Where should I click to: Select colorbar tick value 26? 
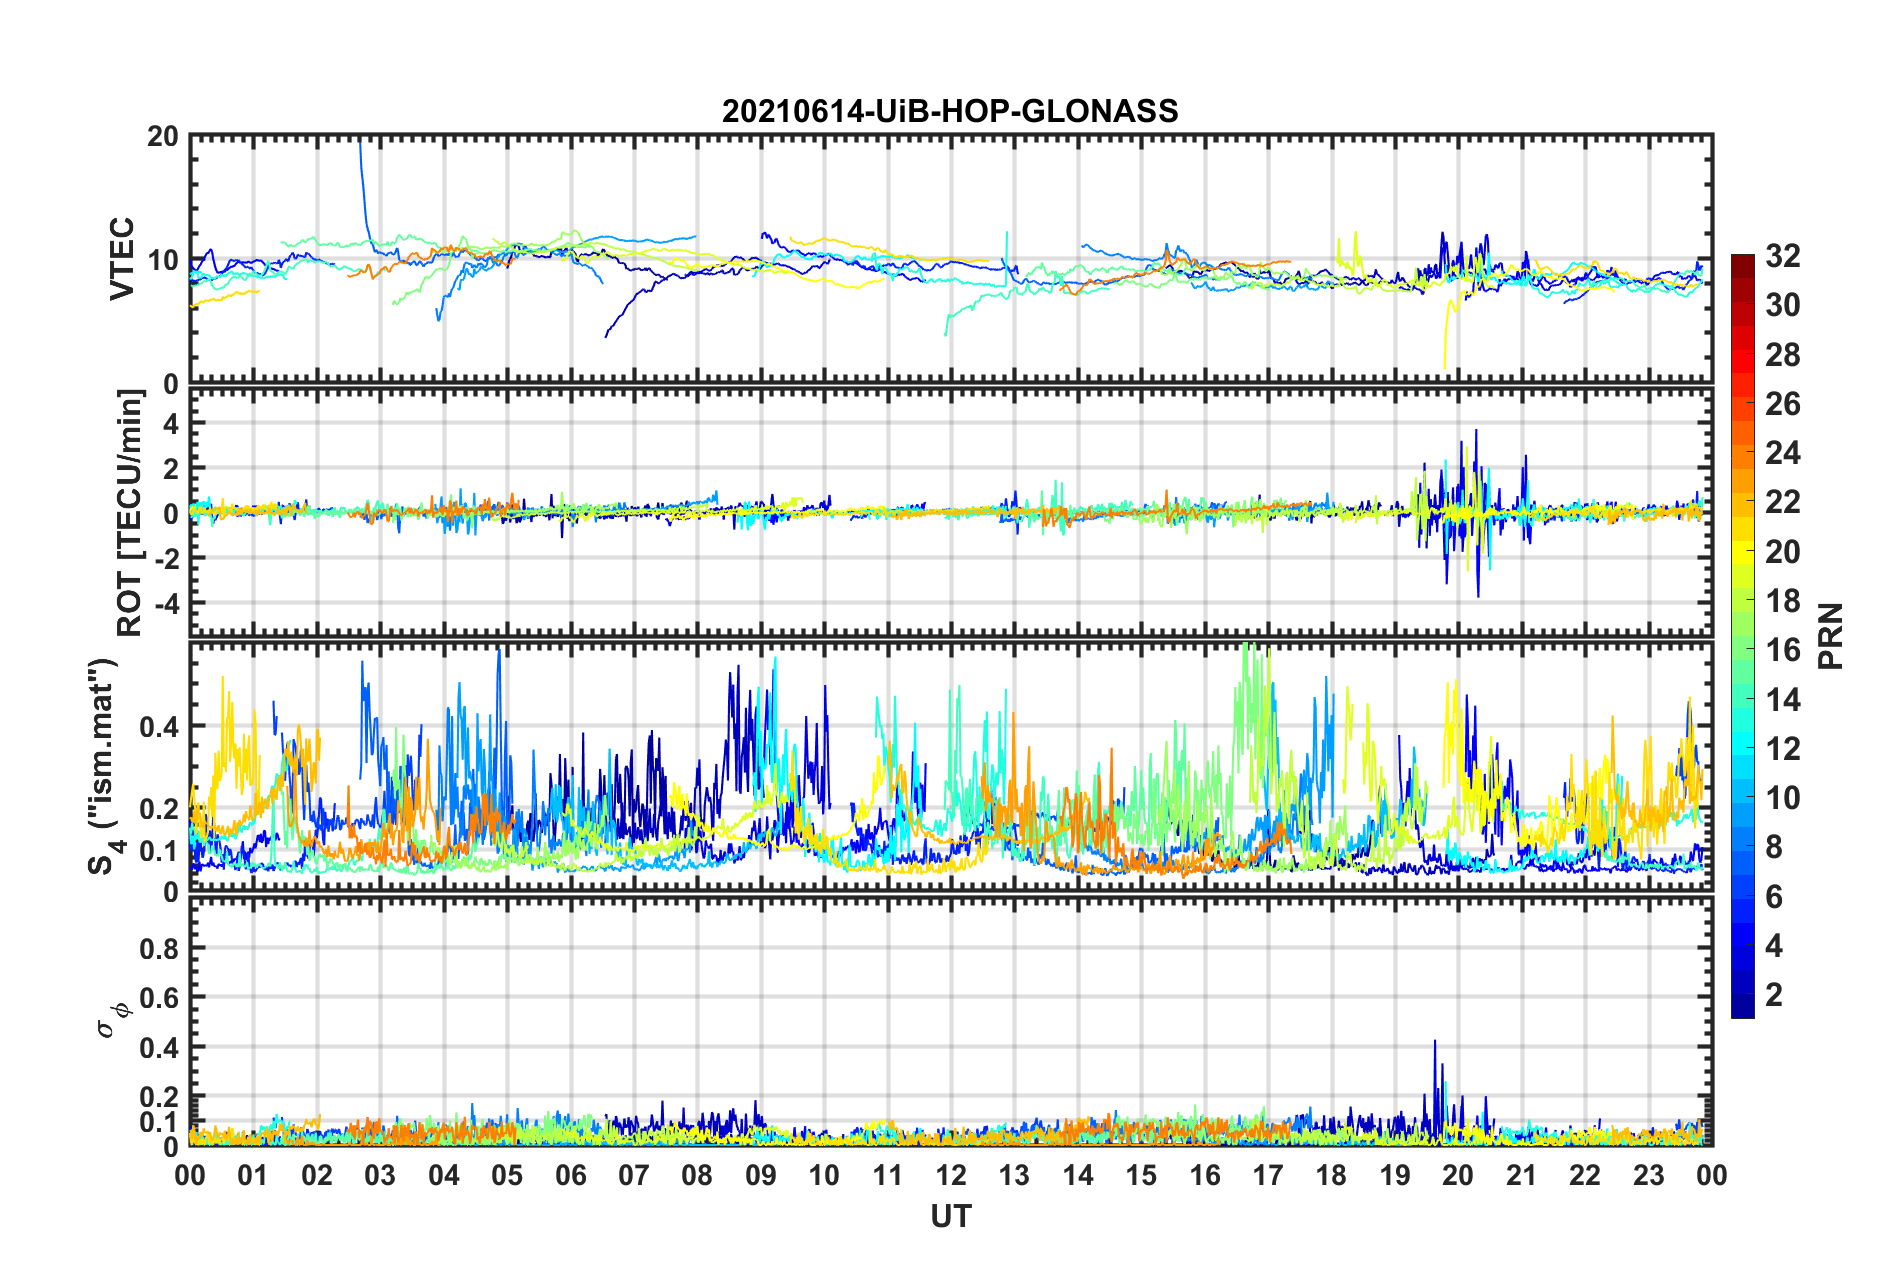[x=1782, y=404]
